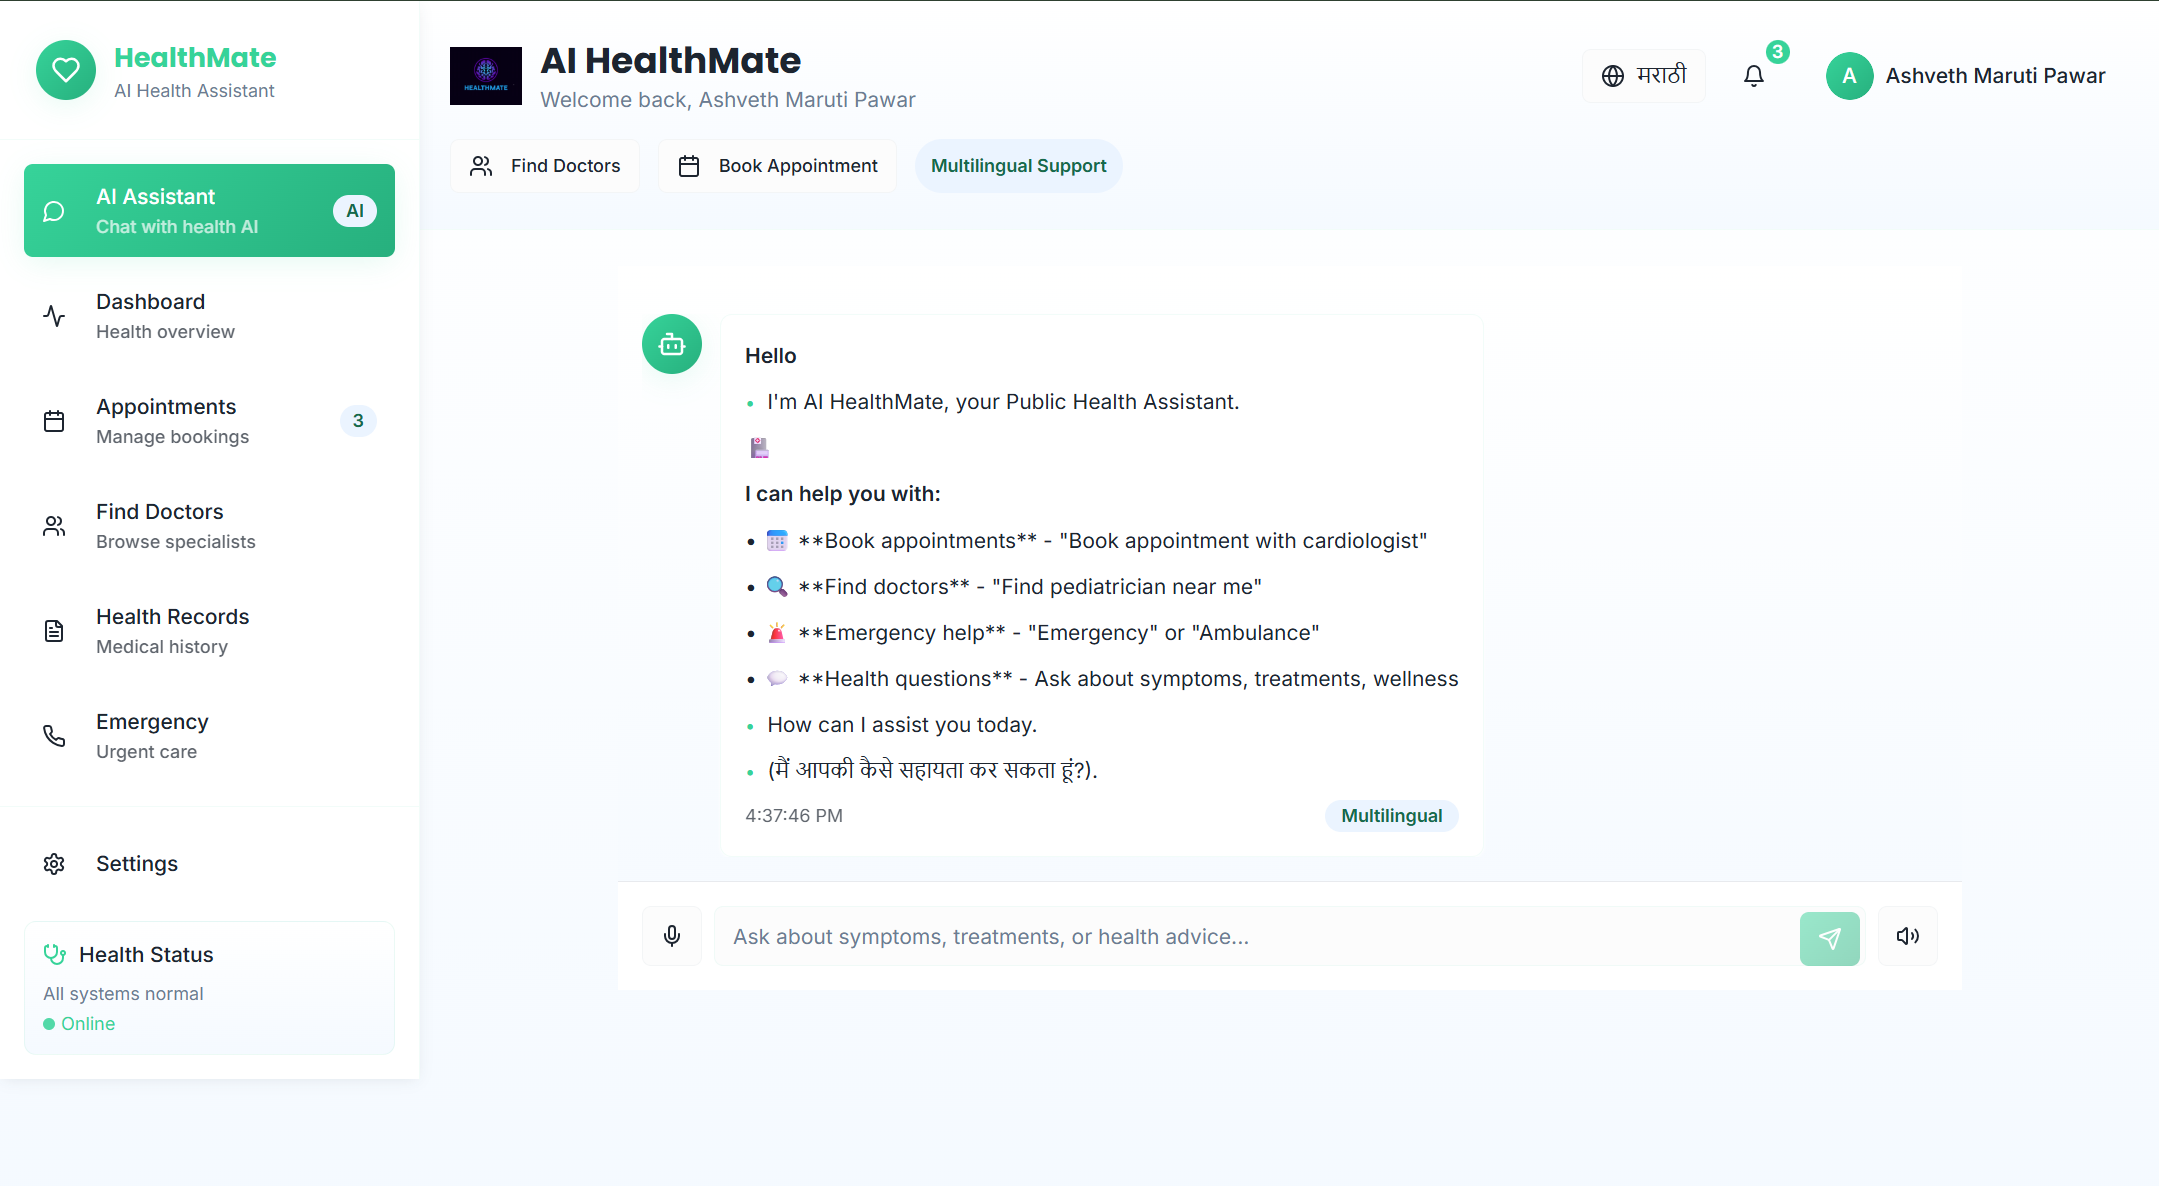Select AI Assistant in the sidebar
This screenshot has width=2159, height=1186.
(209, 211)
